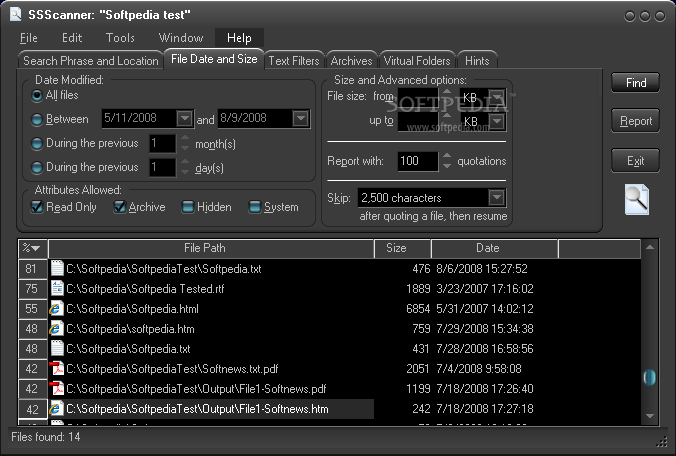
Task: Click the magnifier document icon below Exit
Action: (637, 200)
